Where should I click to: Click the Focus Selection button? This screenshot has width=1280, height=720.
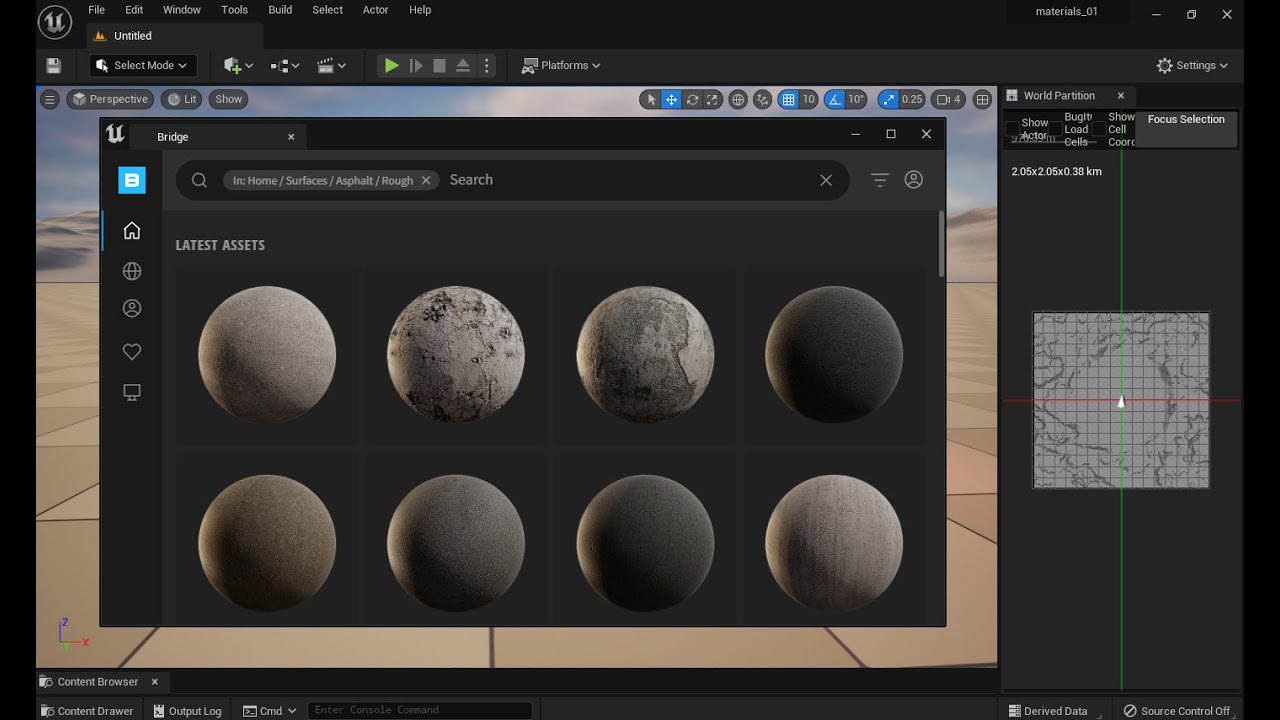[x=1186, y=120]
